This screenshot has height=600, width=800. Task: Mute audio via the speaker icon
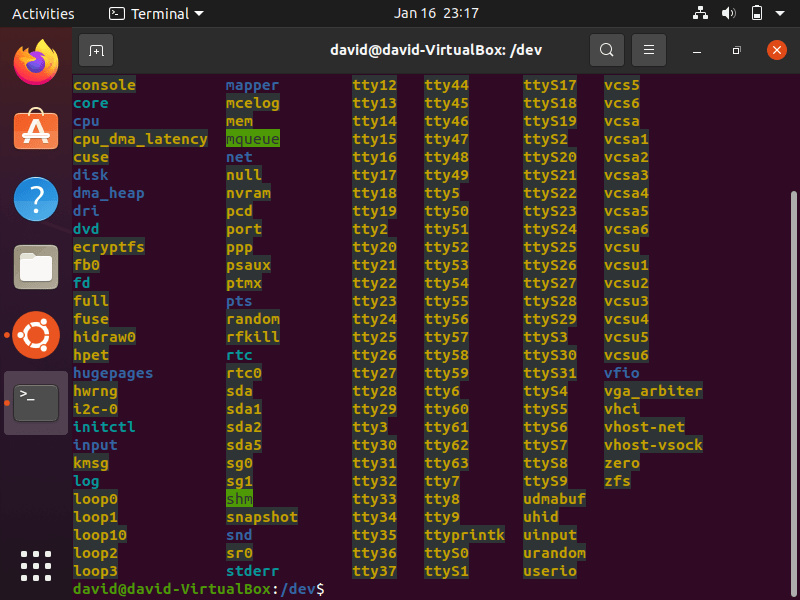point(728,14)
